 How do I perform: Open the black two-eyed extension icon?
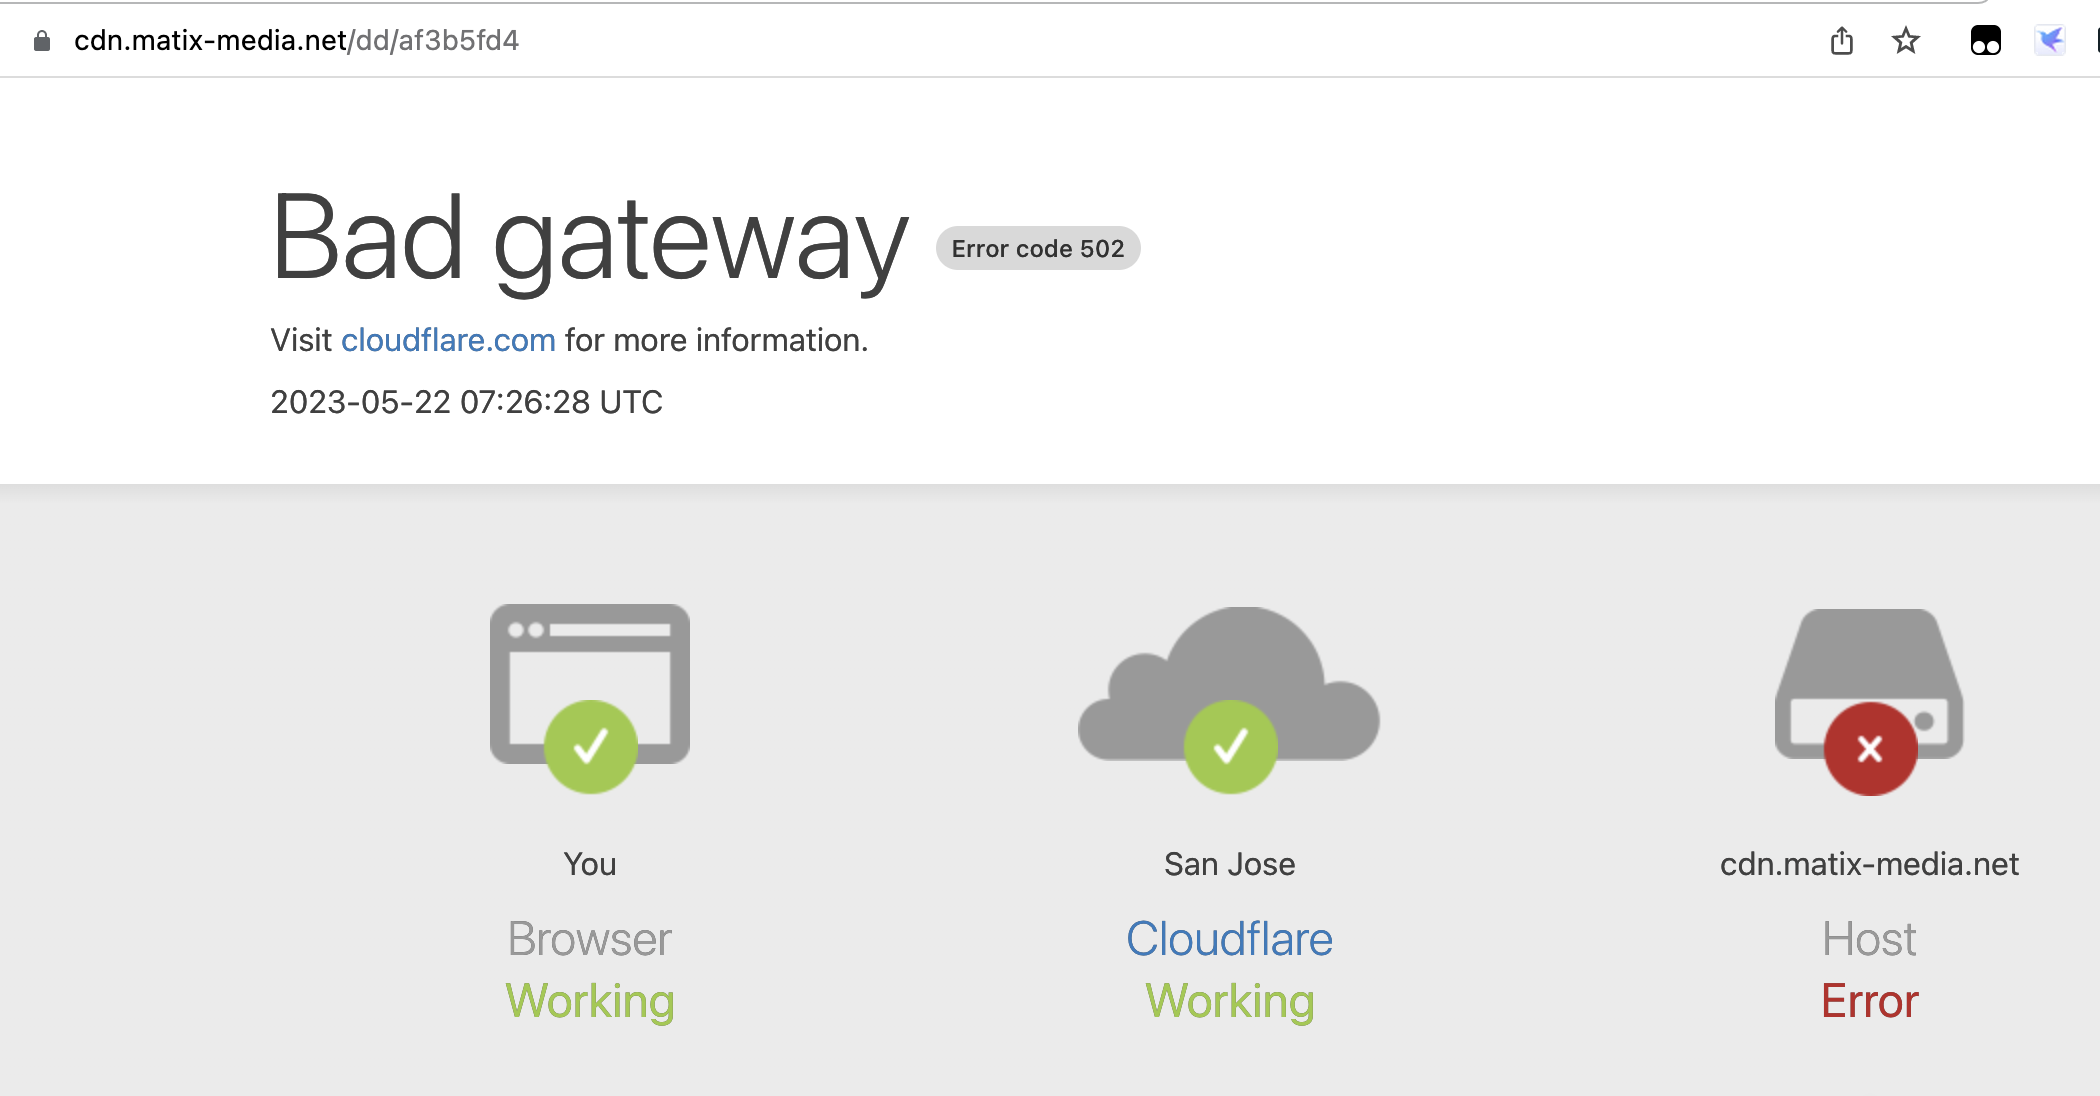click(1985, 41)
